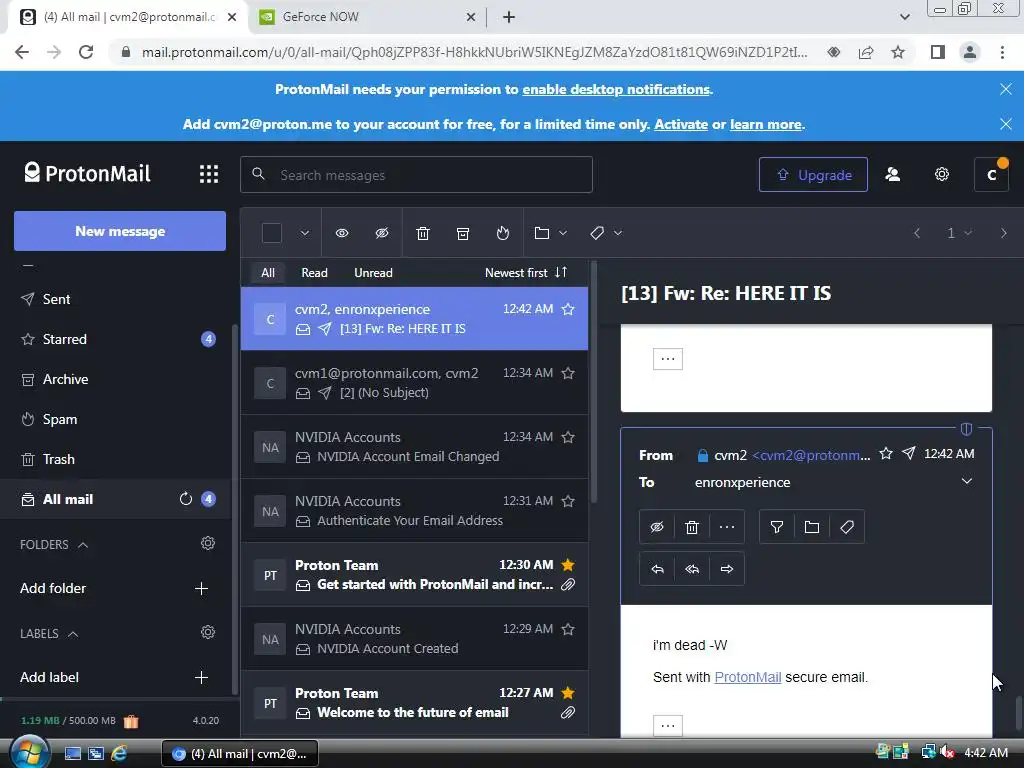Star the NVIDIA Account Created message
The width and height of the screenshot is (1024, 768).
(x=568, y=629)
